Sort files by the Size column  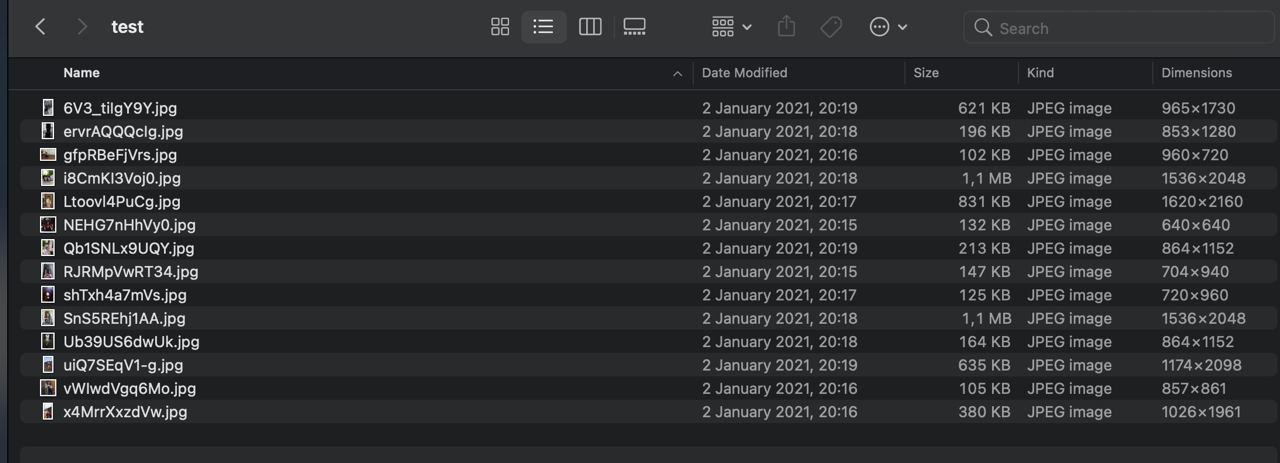[x=926, y=73]
